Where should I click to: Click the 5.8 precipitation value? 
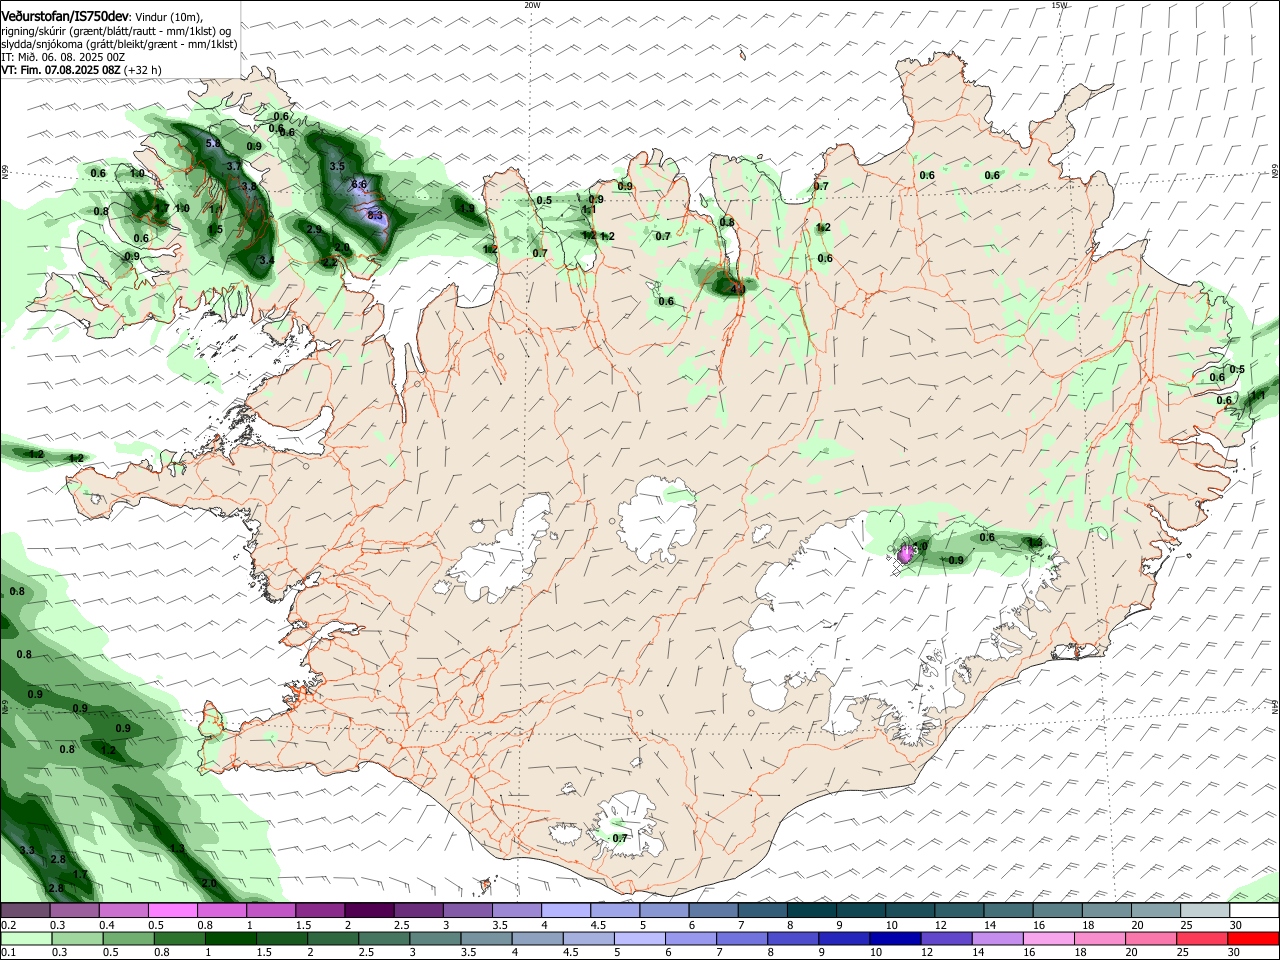(x=212, y=144)
